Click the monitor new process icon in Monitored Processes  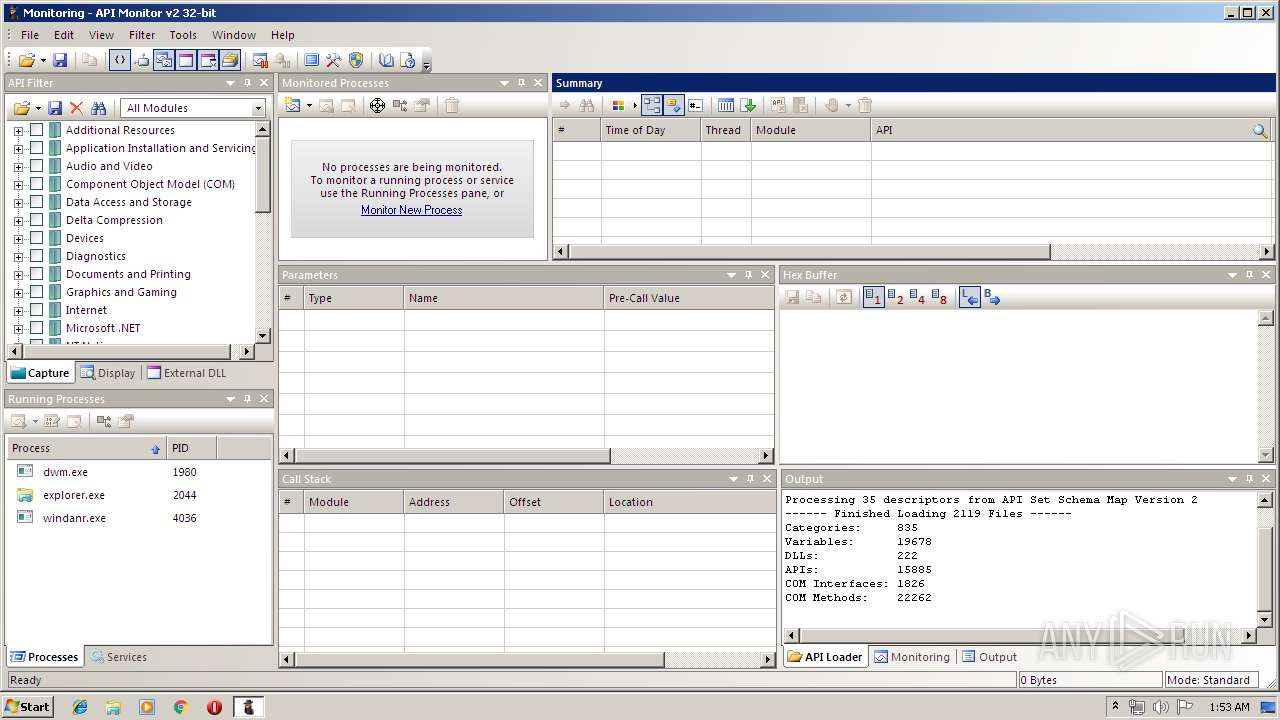(292, 105)
